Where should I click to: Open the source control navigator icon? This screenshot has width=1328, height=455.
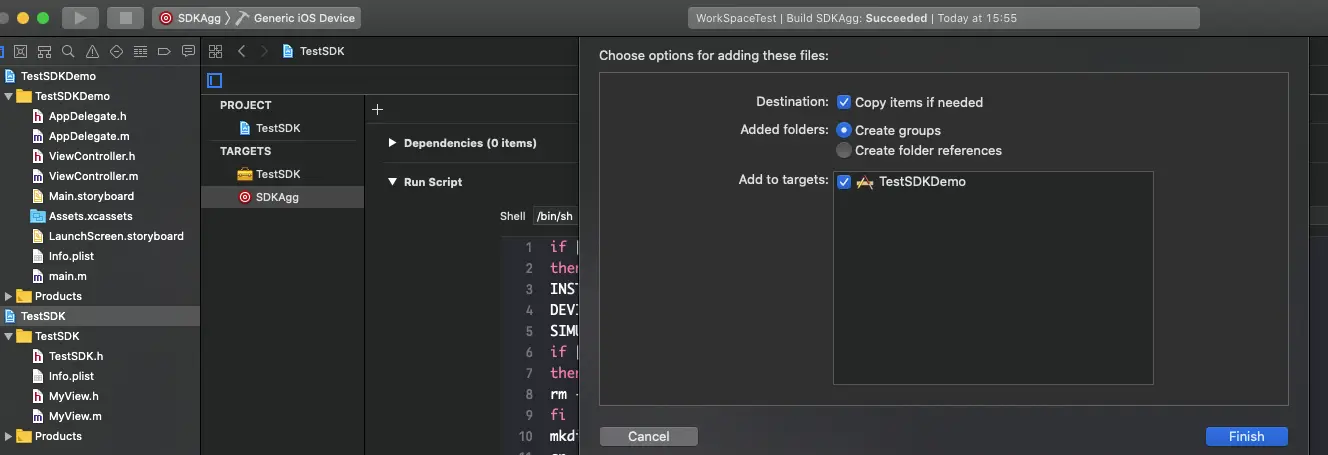pos(20,52)
